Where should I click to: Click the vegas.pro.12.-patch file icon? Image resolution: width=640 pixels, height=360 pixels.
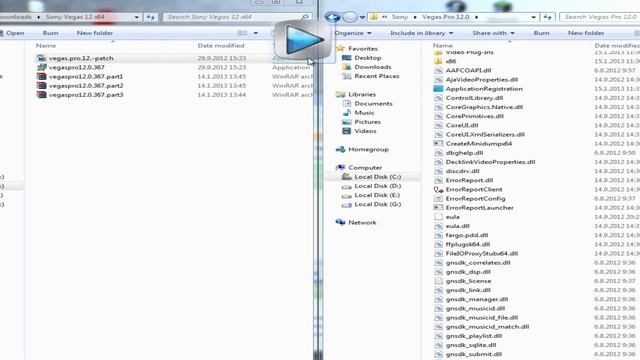point(41,58)
